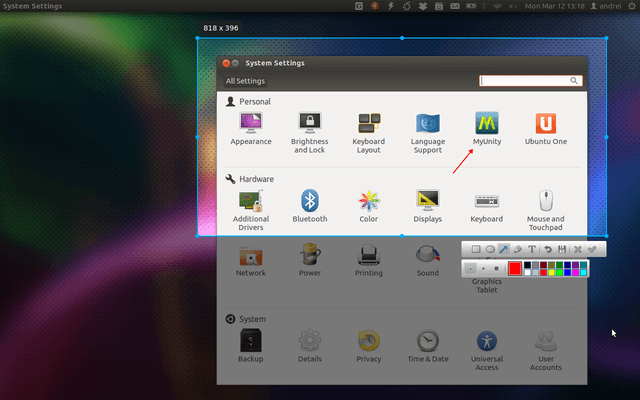Pick the black color swatch
The height and width of the screenshot is (400, 640).
point(527,265)
